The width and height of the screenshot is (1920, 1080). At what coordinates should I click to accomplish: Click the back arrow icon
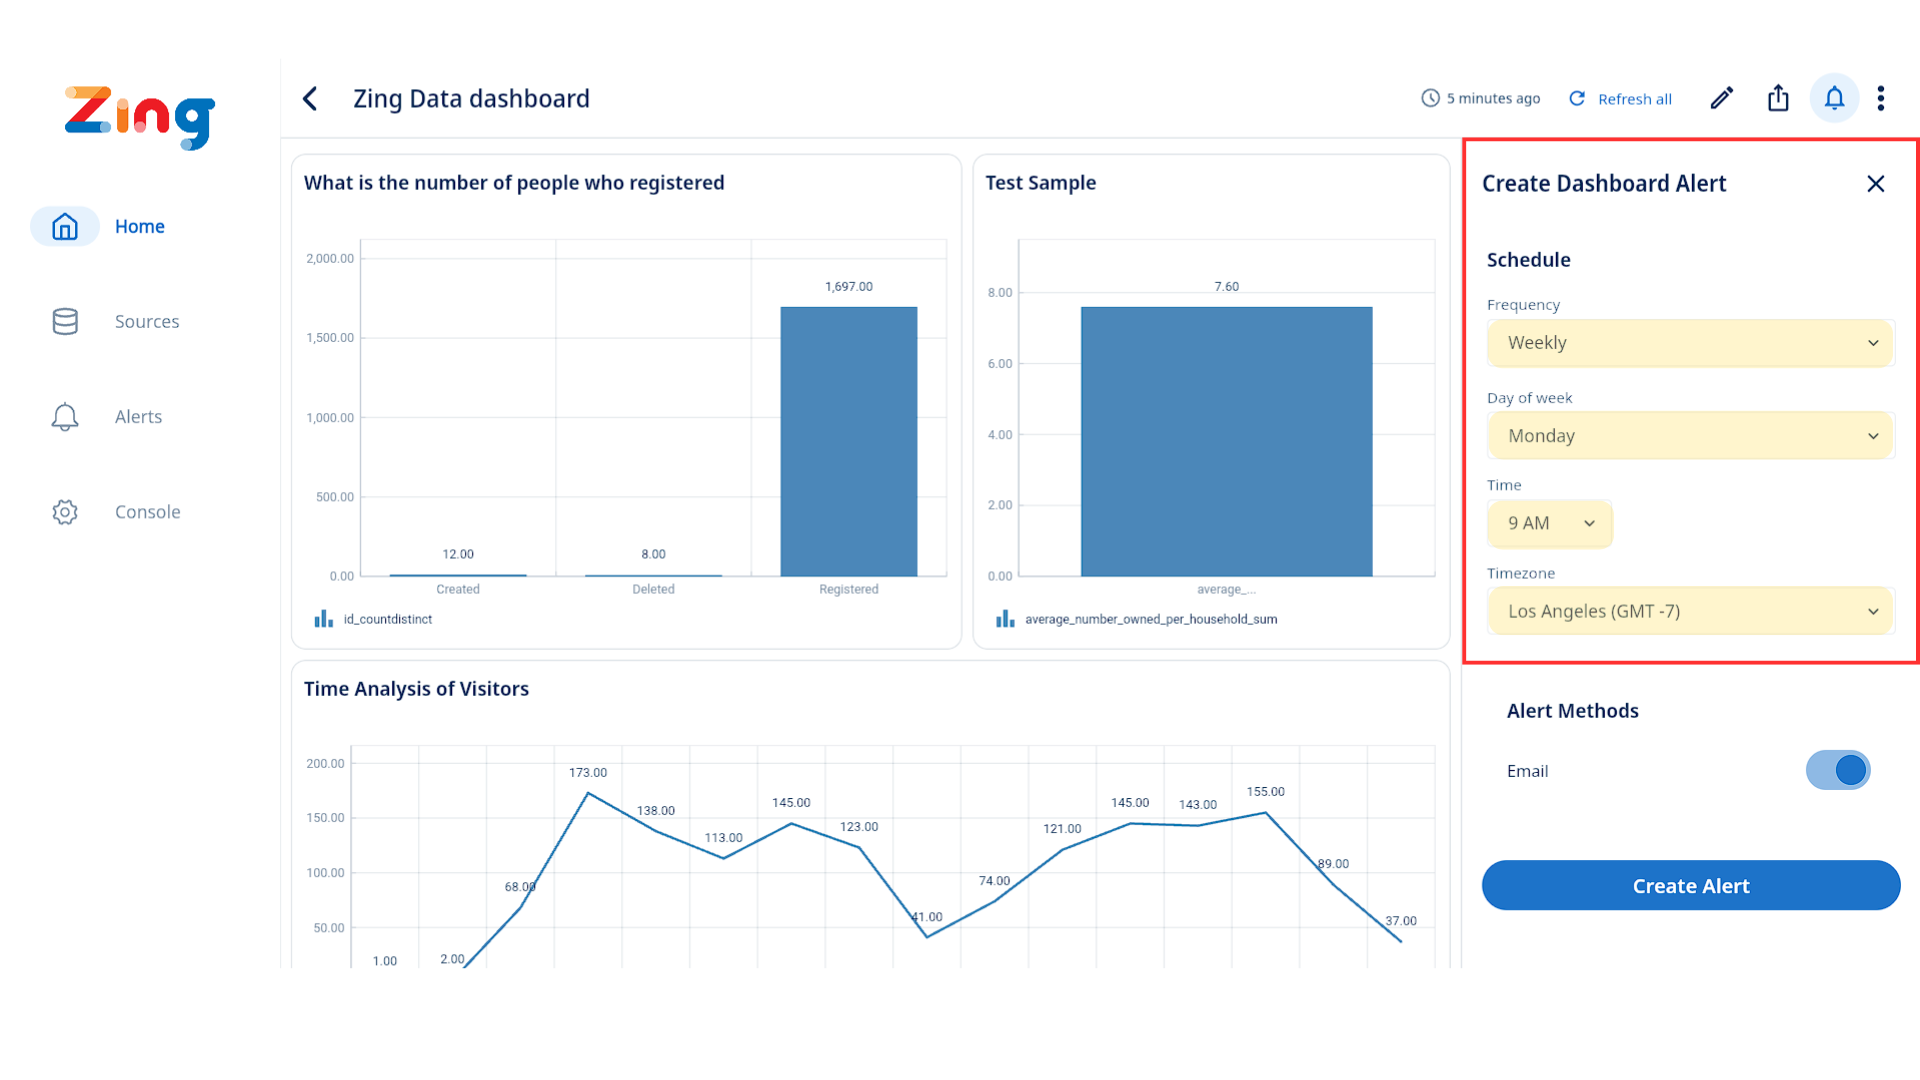pyautogui.click(x=310, y=98)
